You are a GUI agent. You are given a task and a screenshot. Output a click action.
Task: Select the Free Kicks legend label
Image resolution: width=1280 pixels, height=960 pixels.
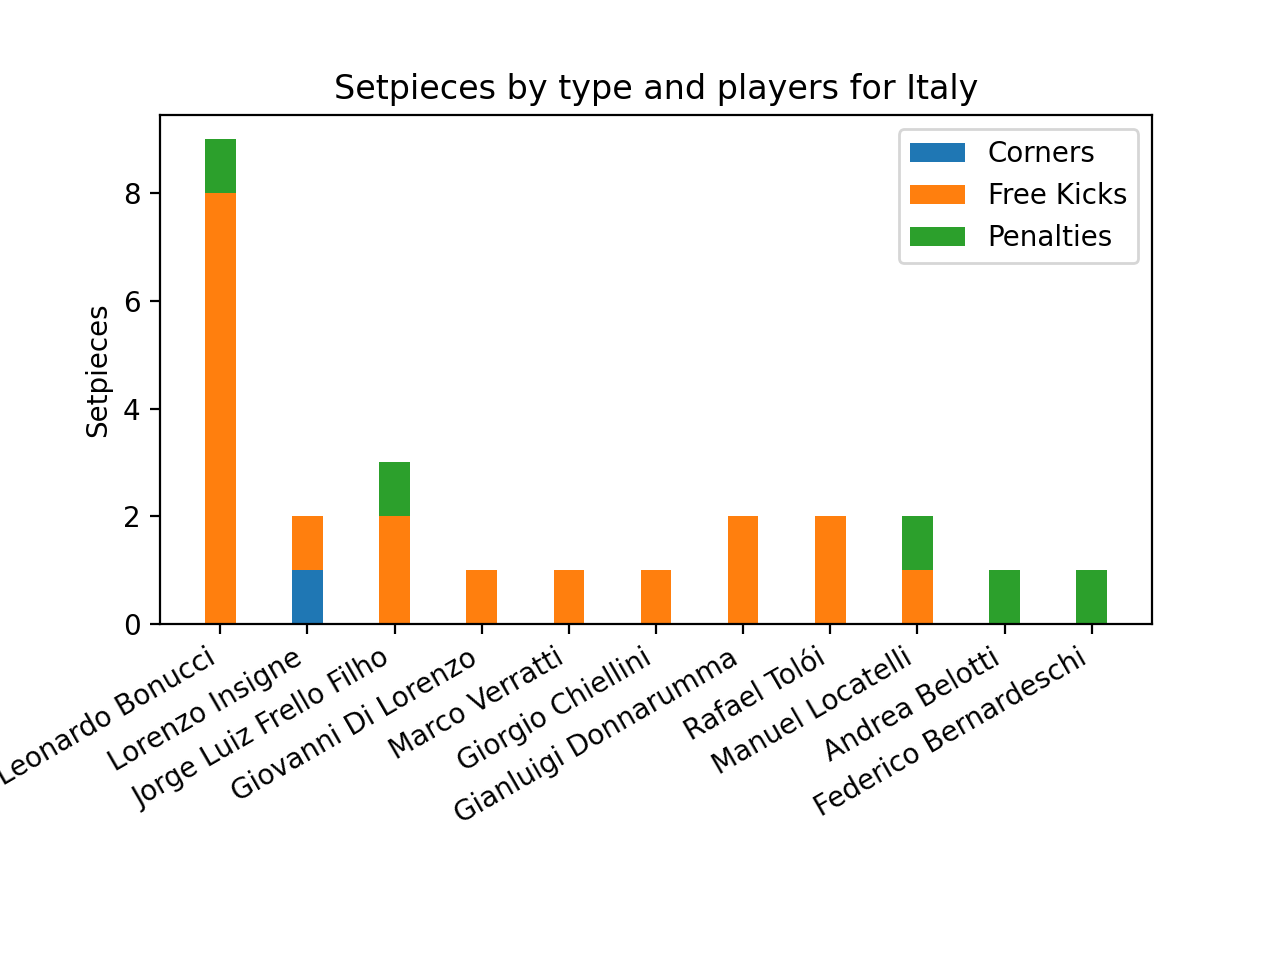coord(1057,195)
